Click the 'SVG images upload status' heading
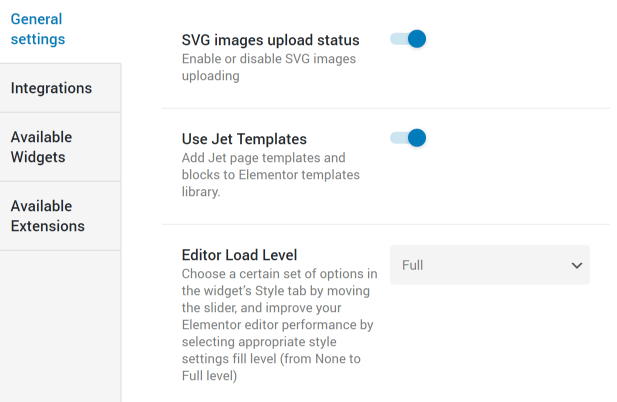The image size is (617, 402). [270, 40]
